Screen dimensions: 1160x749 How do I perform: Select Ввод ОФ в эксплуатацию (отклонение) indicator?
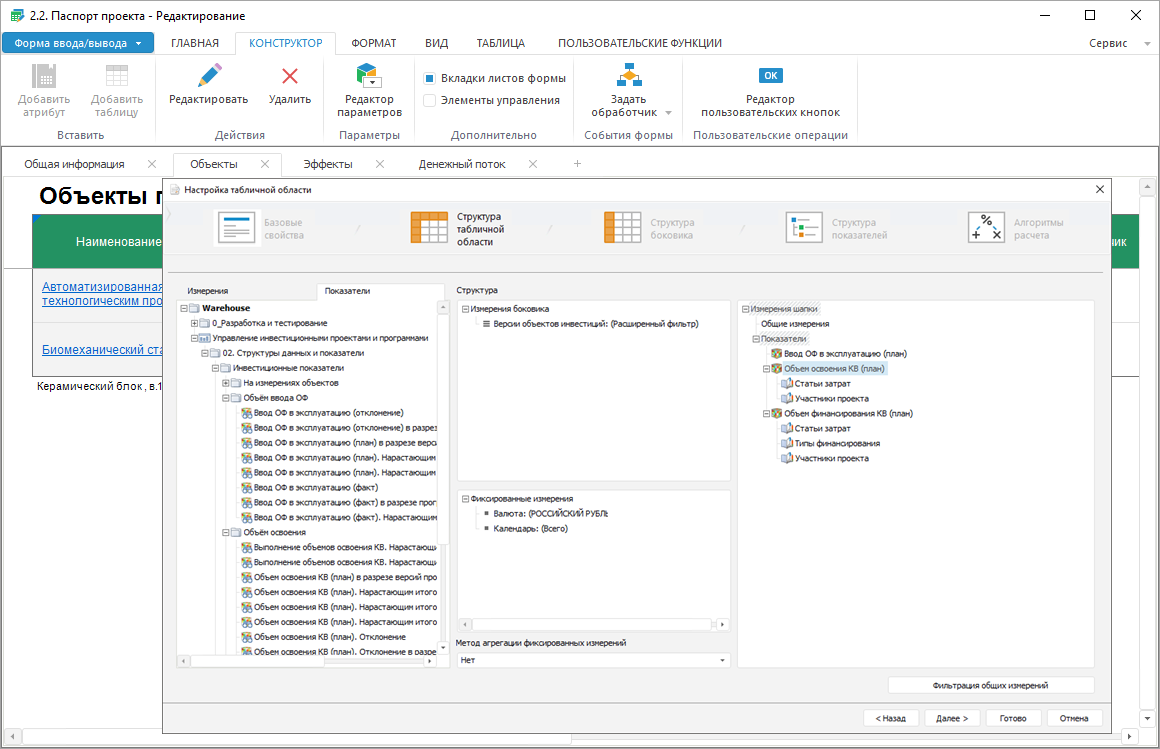[328, 413]
